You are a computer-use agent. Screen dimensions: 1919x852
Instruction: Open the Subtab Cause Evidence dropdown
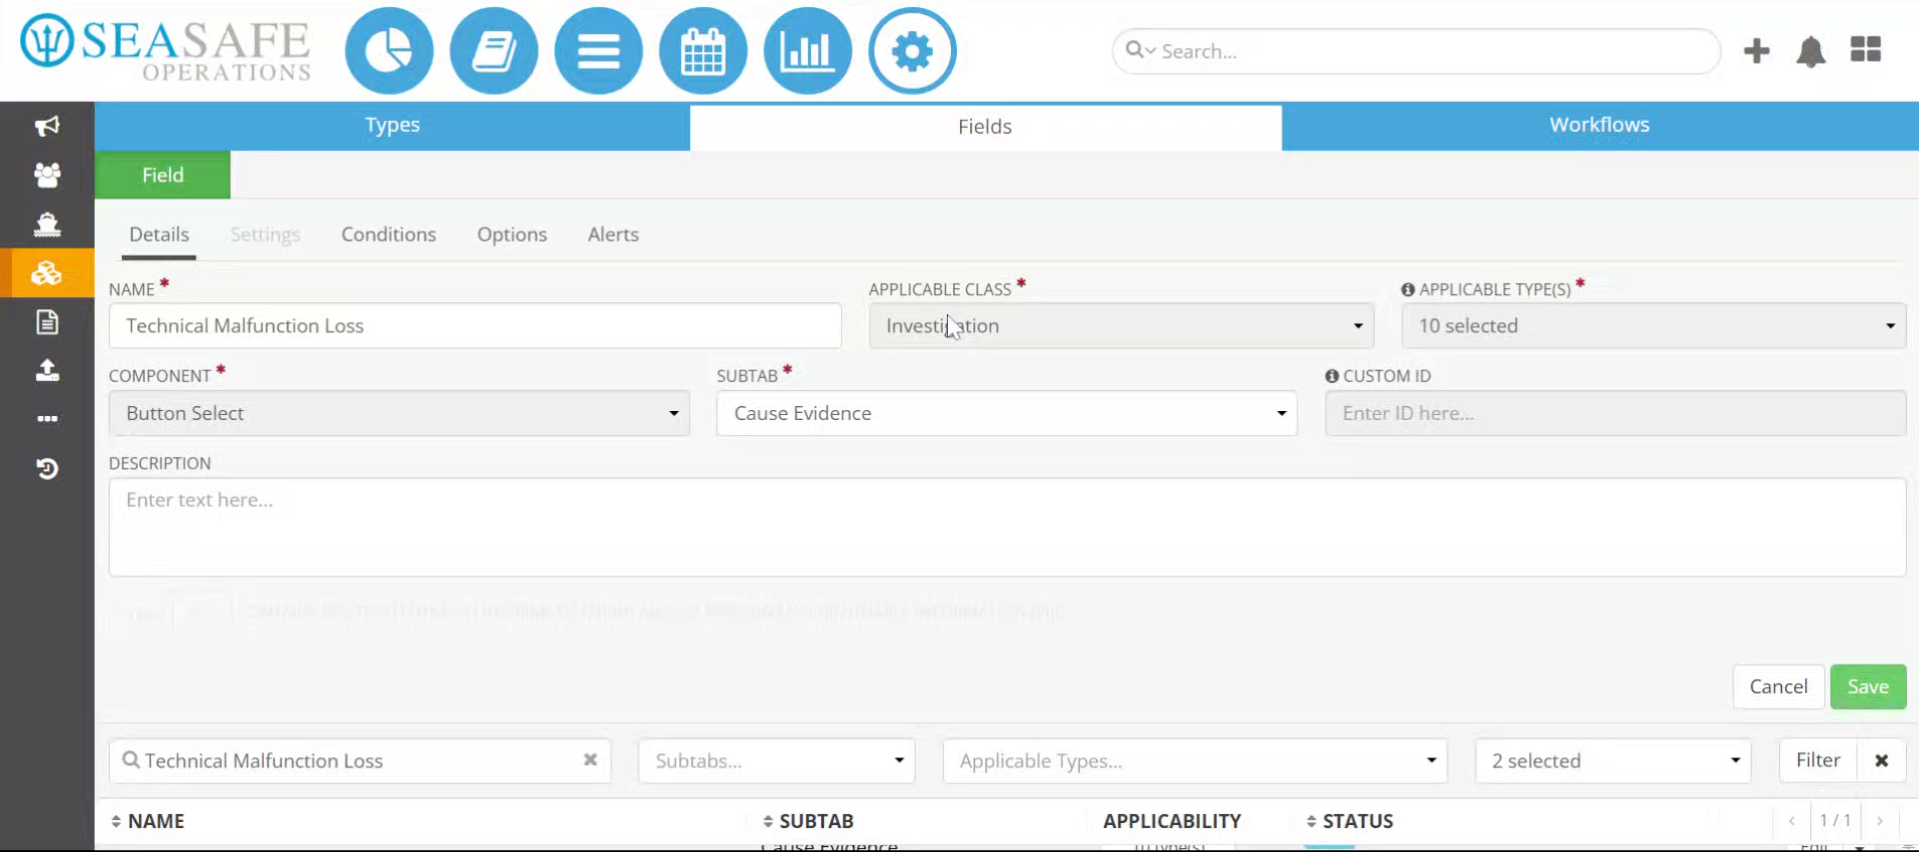click(x=1006, y=413)
